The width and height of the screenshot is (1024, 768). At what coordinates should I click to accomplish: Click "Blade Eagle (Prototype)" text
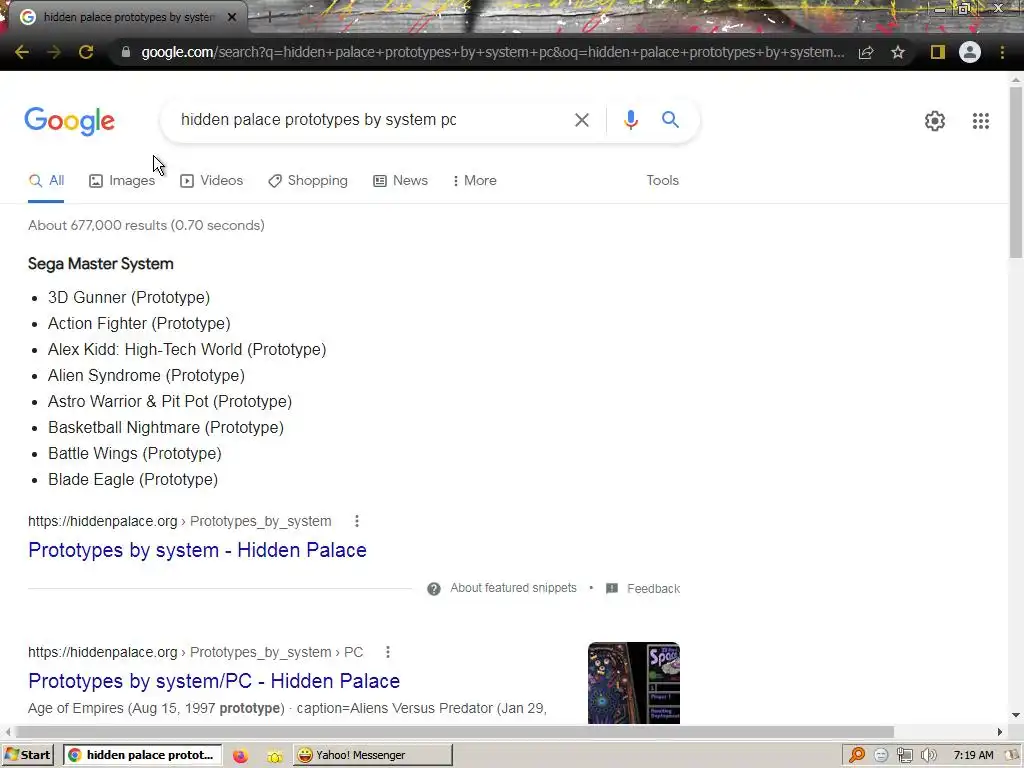(x=133, y=479)
